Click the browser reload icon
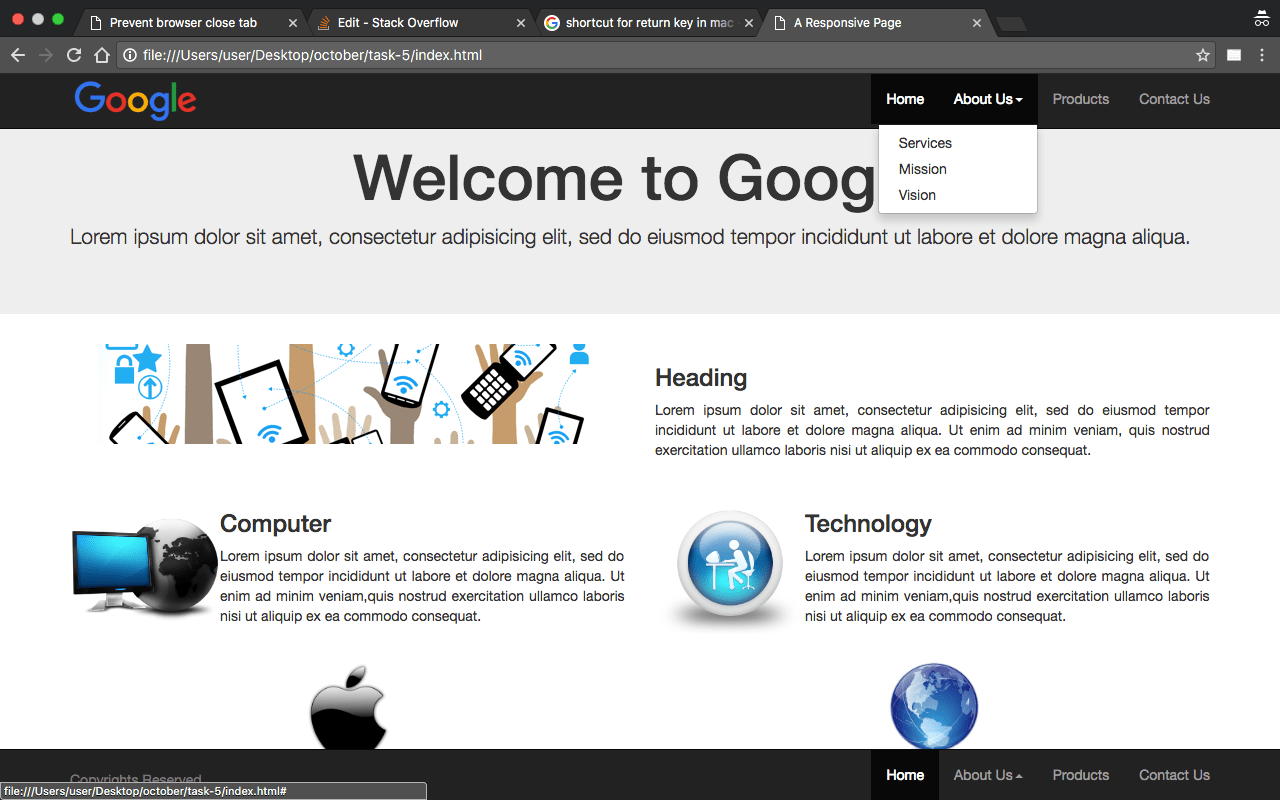Viewport: 1280px width, 800px height. [73, 55]
